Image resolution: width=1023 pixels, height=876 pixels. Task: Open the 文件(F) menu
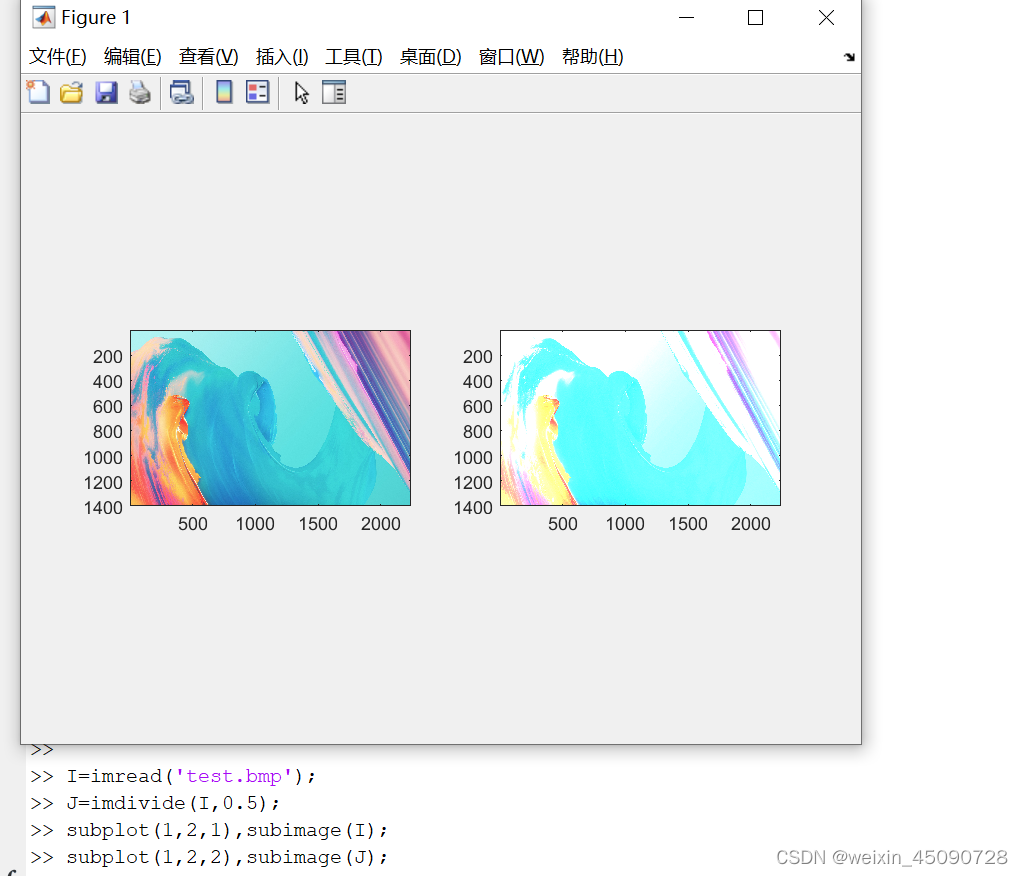[57, 57]
